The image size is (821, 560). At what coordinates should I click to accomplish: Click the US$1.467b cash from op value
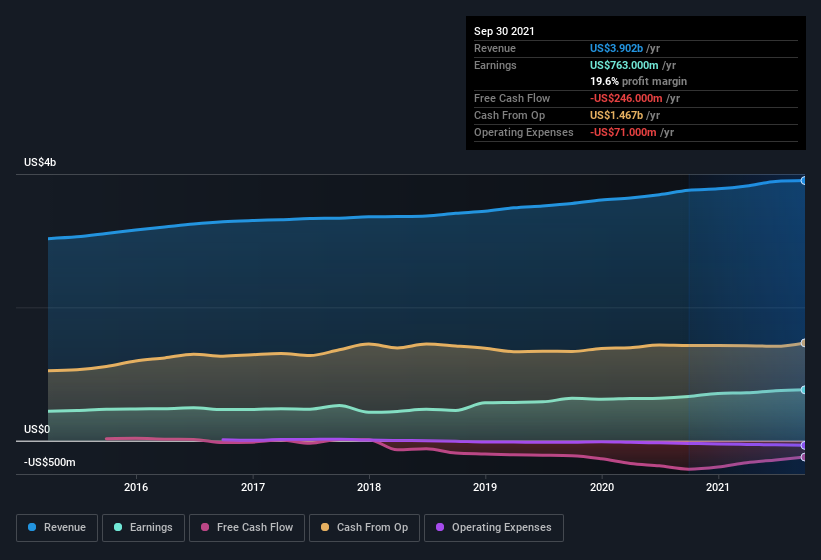coord(616,115)
